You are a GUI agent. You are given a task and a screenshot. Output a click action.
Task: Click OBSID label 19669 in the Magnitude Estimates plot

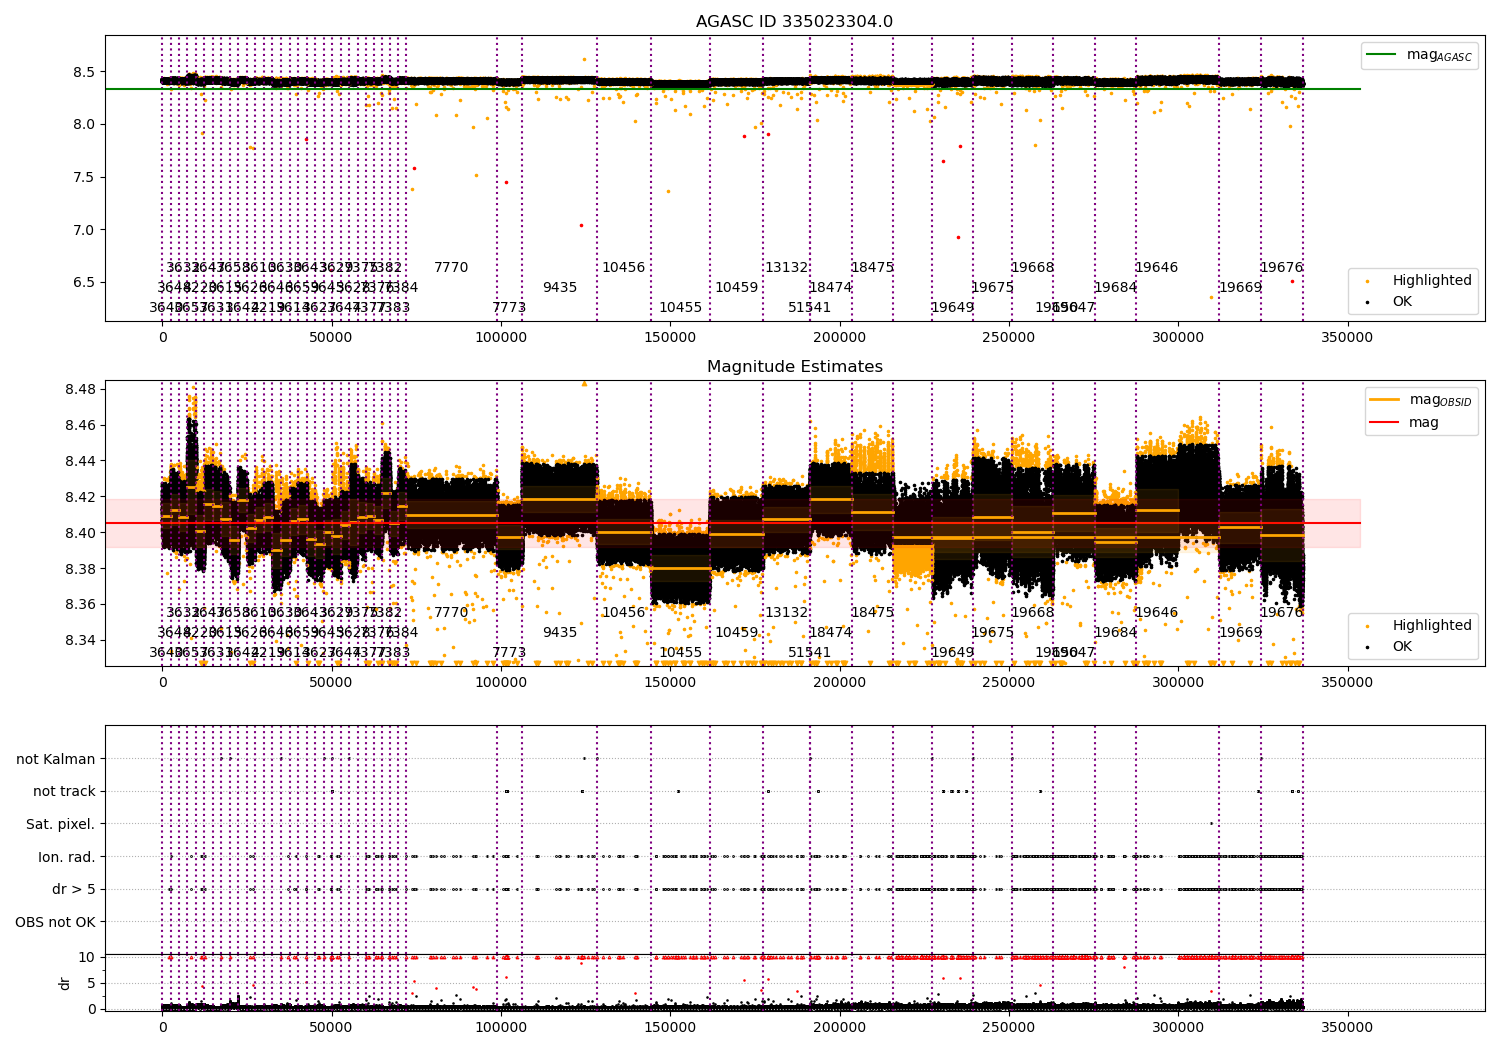[x=1241, y=633]
